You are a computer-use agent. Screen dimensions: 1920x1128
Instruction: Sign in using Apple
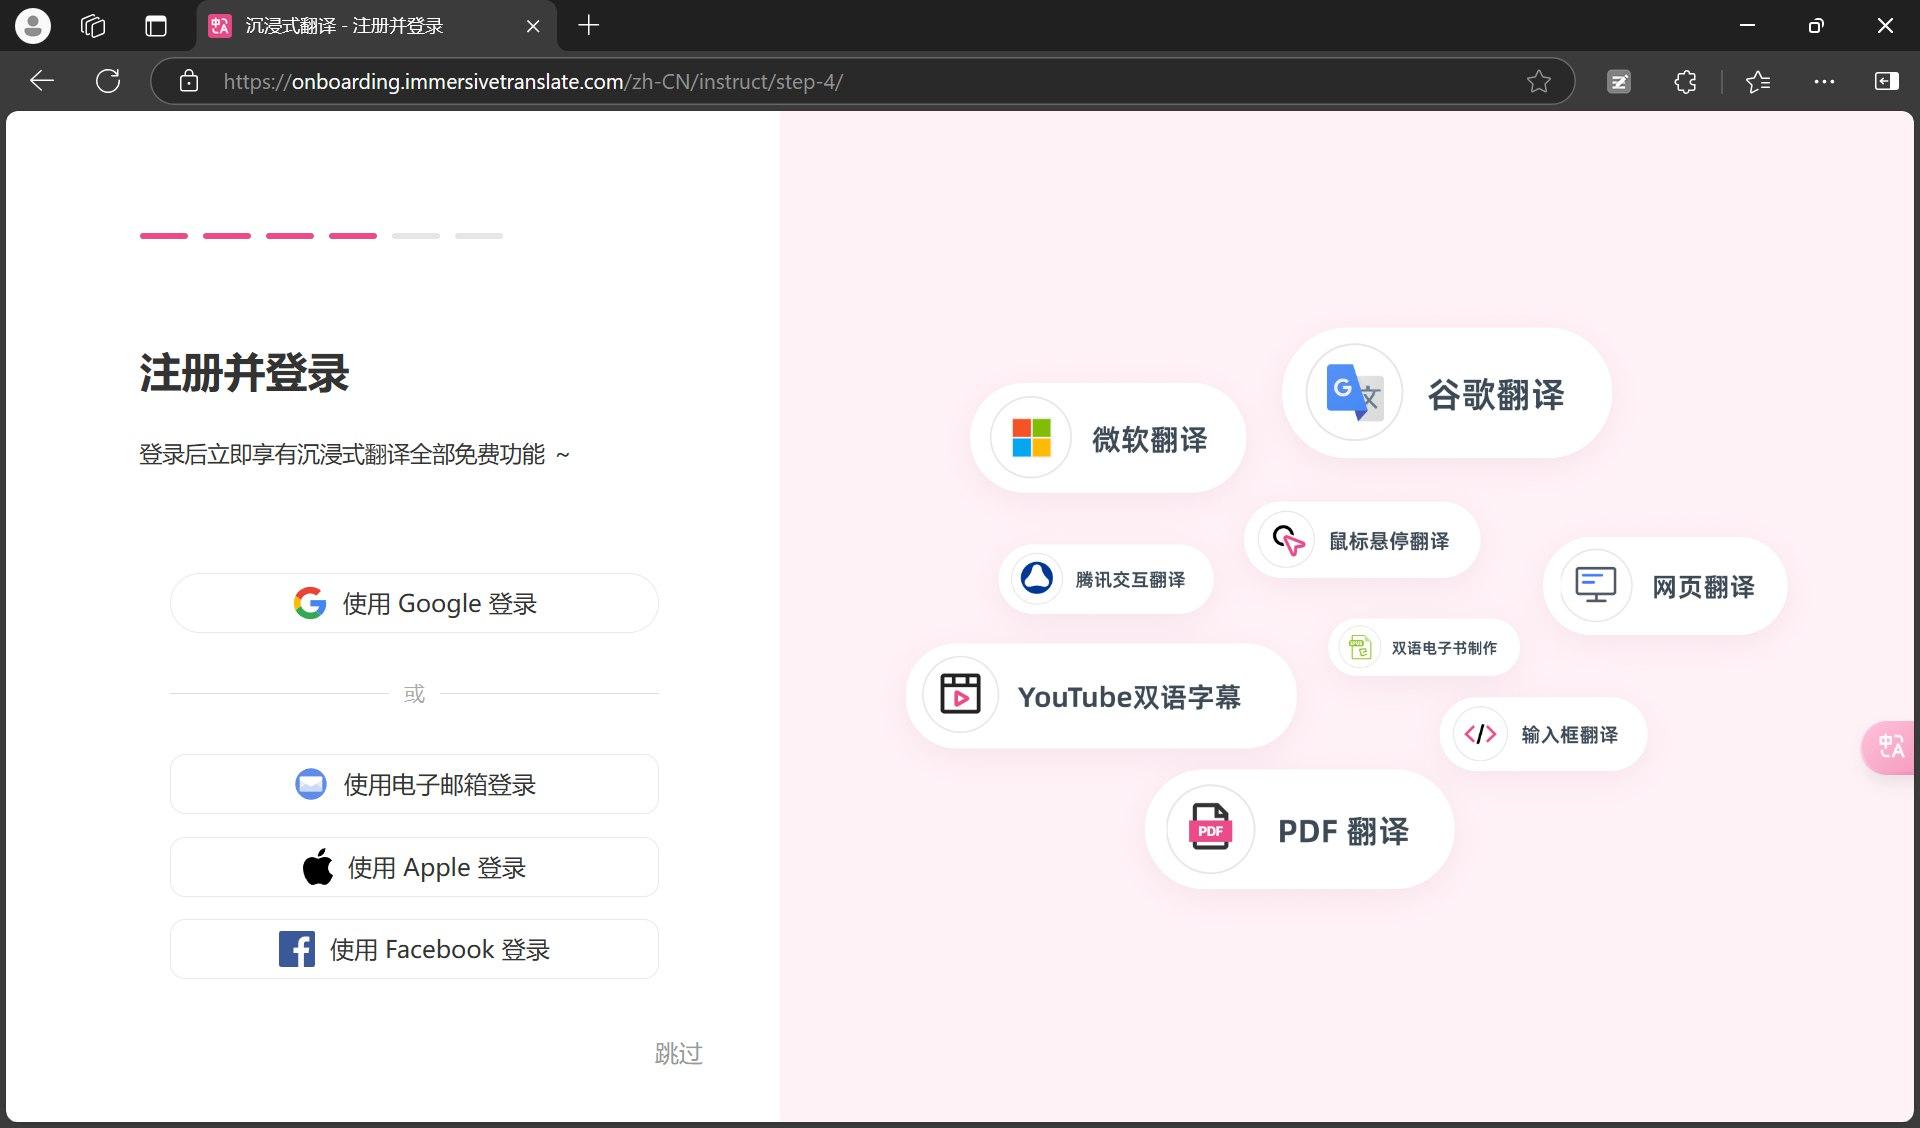pos(414,867)
